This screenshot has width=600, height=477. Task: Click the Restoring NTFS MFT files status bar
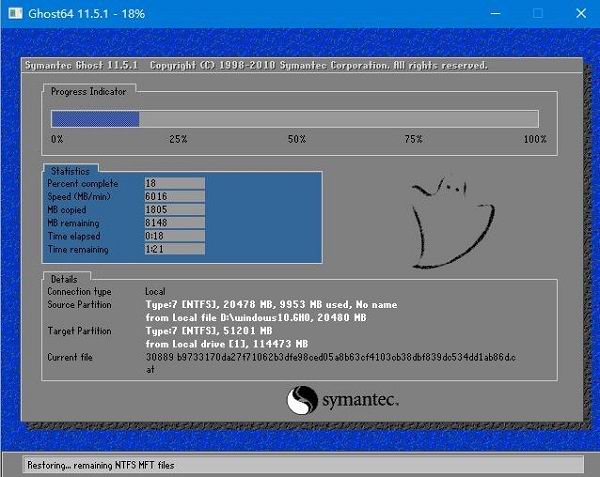[300, 463]
